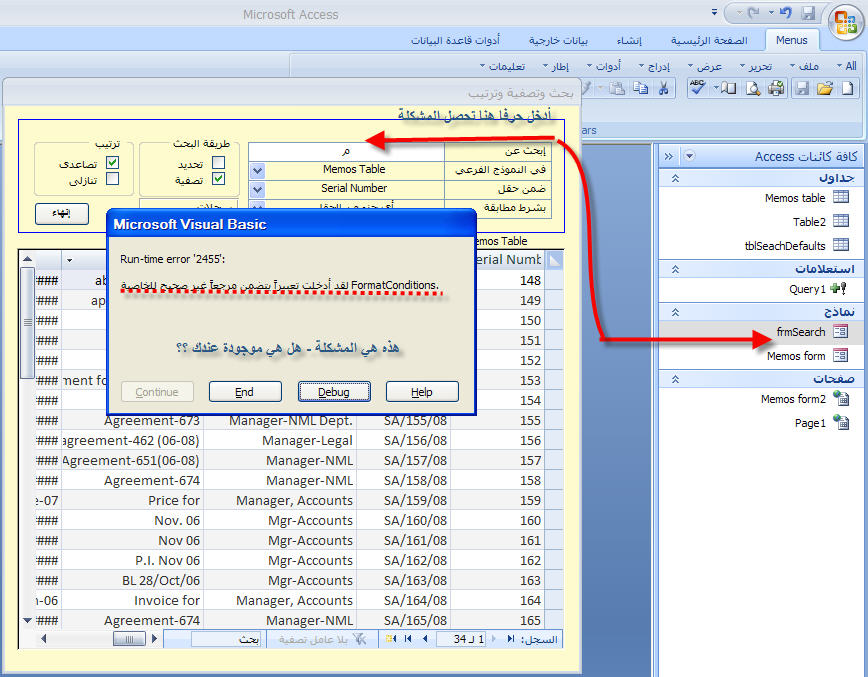Open Customize Quick Access Toolbar arrow
This screenshot has width=868, height=677.
point(714,12)
